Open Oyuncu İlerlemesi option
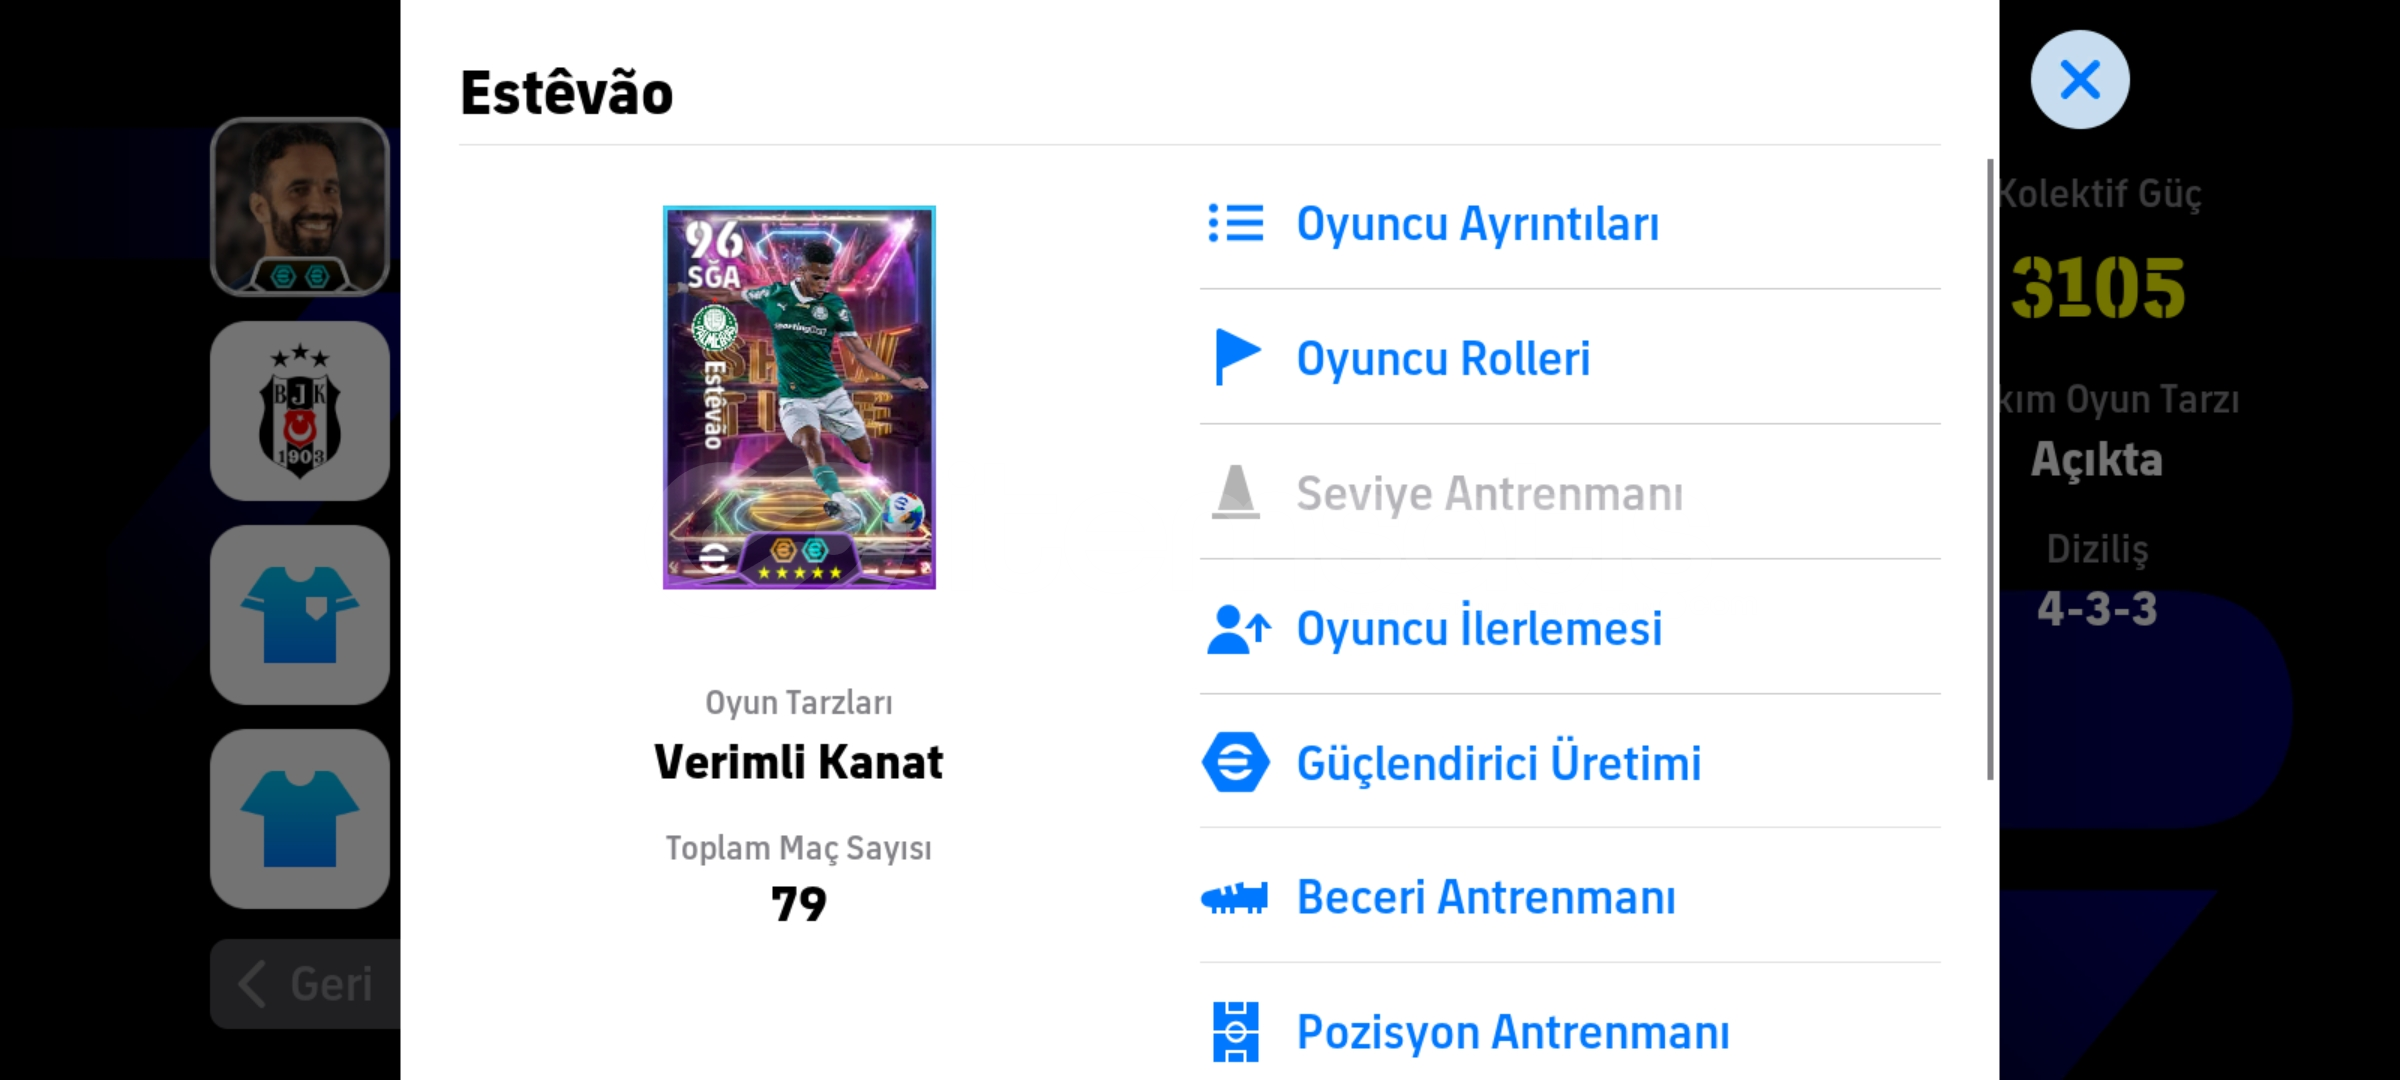The height and width of the screenshot is (1080, 2400). coord(1479,629)
